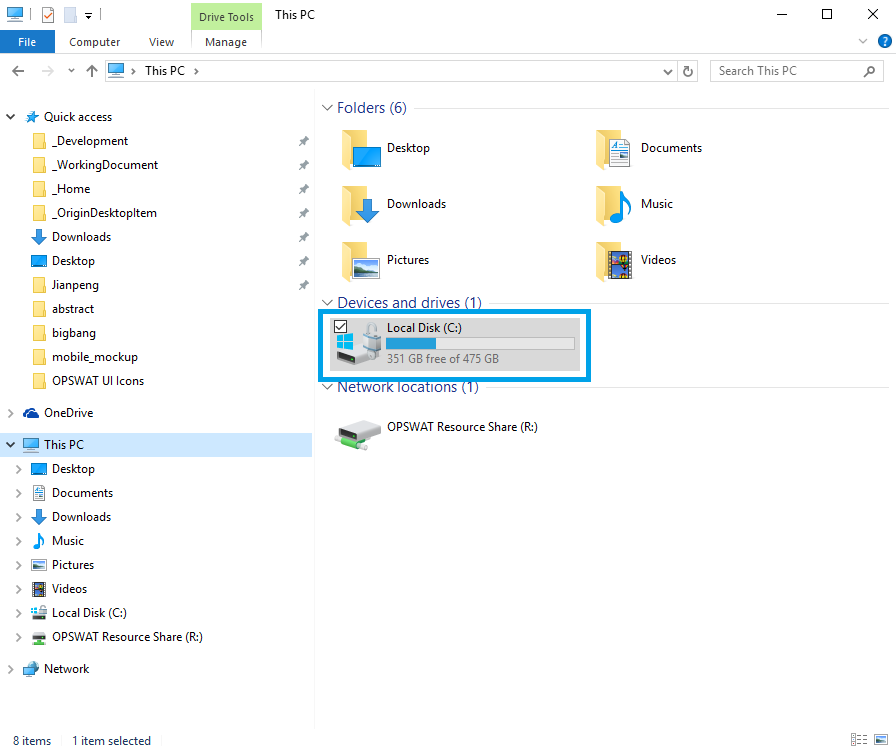
Task: Expand Local Disk (C:) in the navigation tree
Action: (x=18, y=613)
